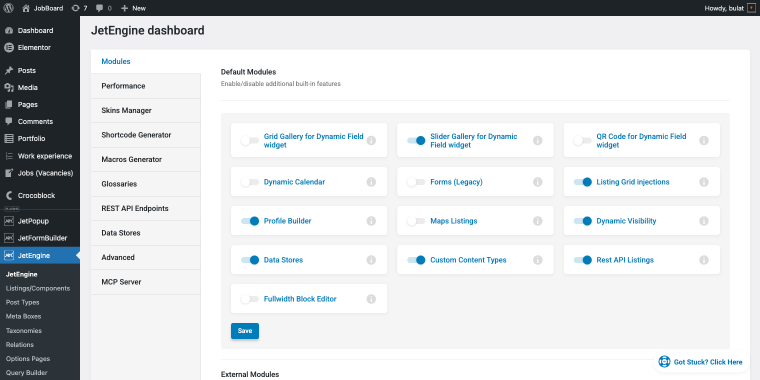This screenshot has width=760, height=380.
Task: Click the Posts pin icon
Action: pos(9,70)
